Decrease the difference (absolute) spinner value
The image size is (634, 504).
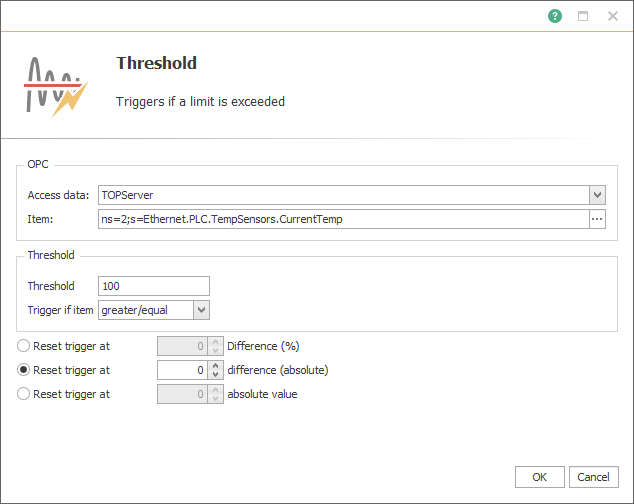pyautogui.click(x=216, y=375)
